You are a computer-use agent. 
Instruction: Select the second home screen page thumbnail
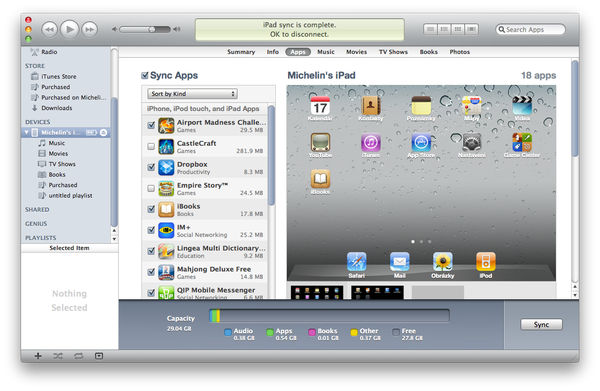tap(377, 292)
